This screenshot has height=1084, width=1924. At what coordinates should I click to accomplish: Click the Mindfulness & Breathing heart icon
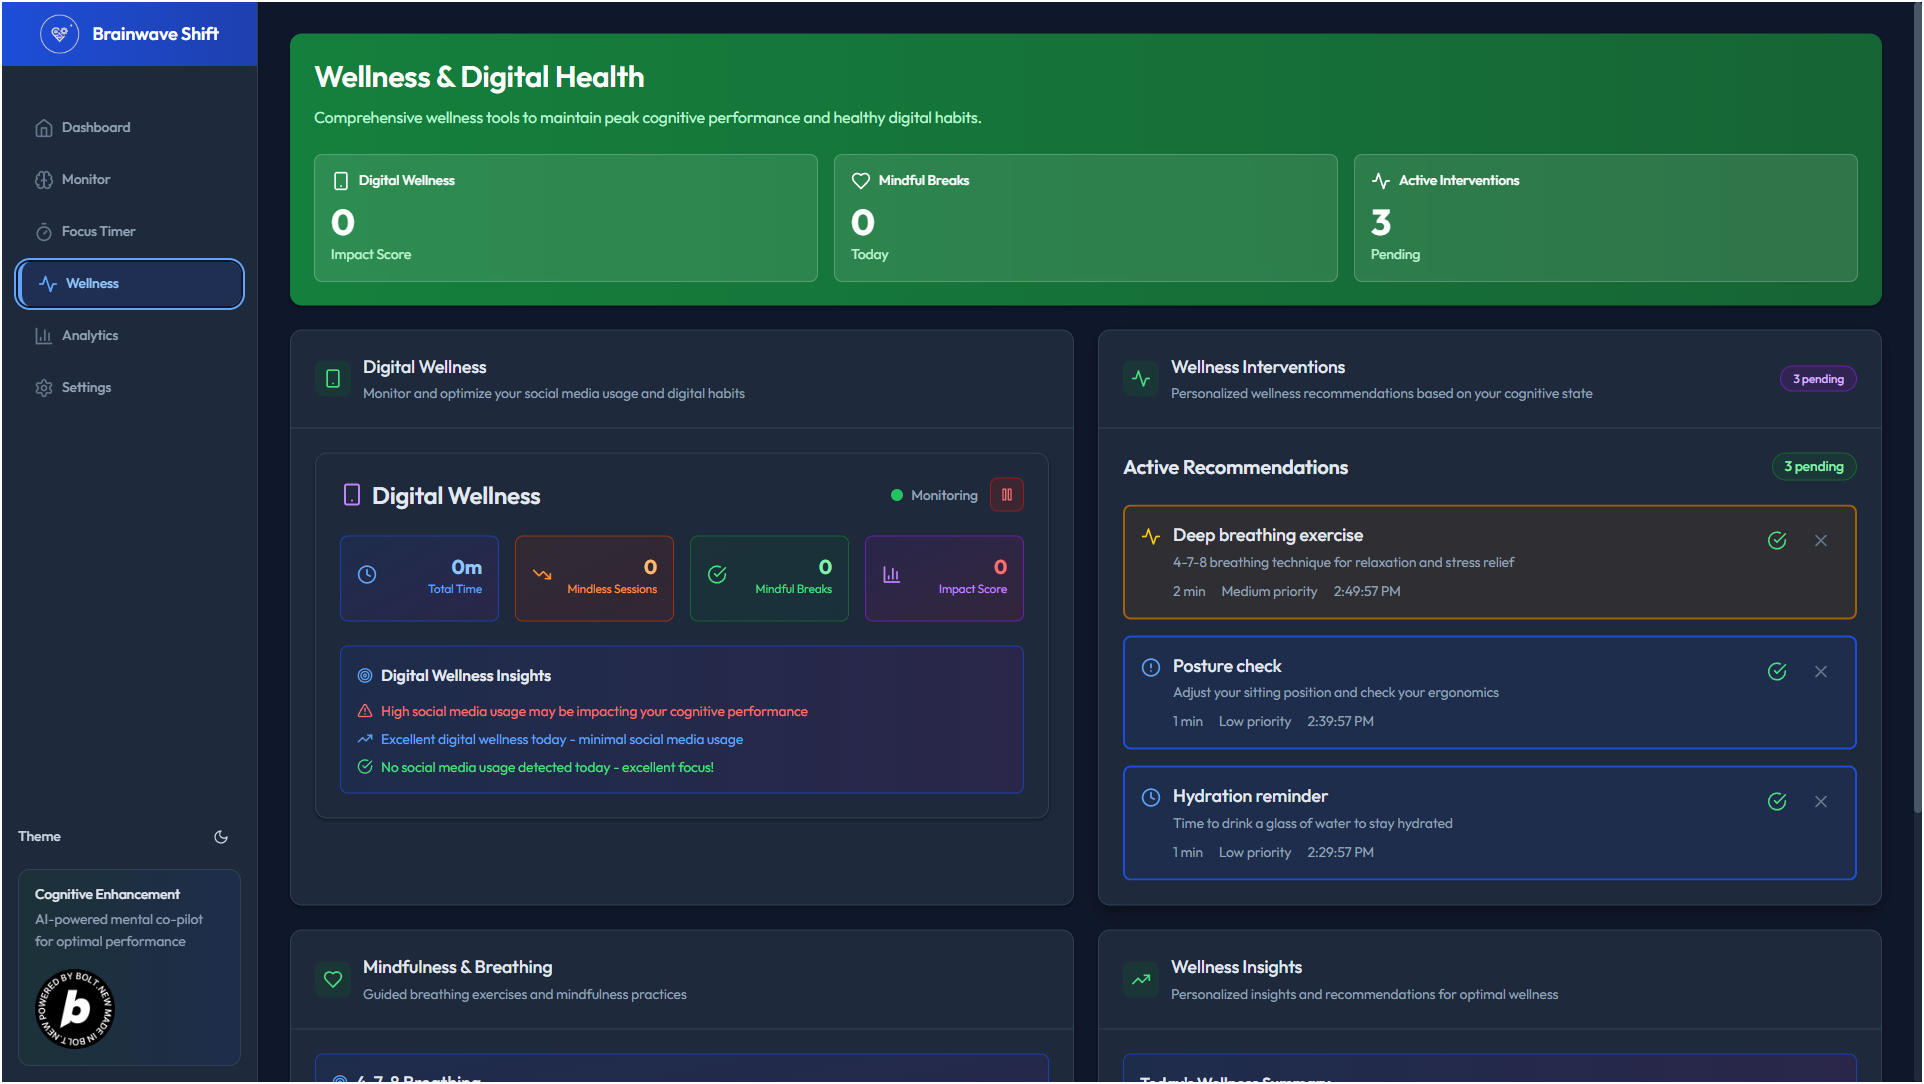[333, 979]
